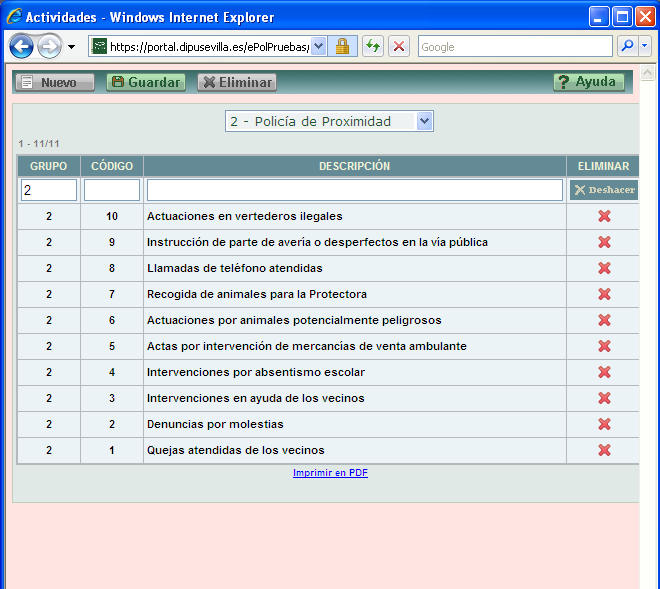The width and height of the screenshot is (660, 589).
Task: Click the Nuevo toolbar button
Action: pos(55,82)
